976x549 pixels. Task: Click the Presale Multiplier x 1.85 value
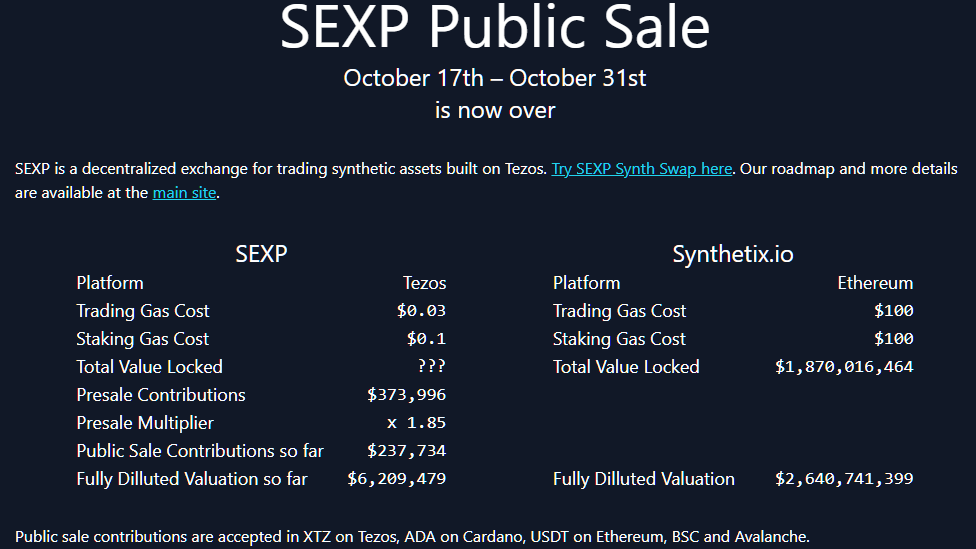pyautogui.click(x=416, y=423)
